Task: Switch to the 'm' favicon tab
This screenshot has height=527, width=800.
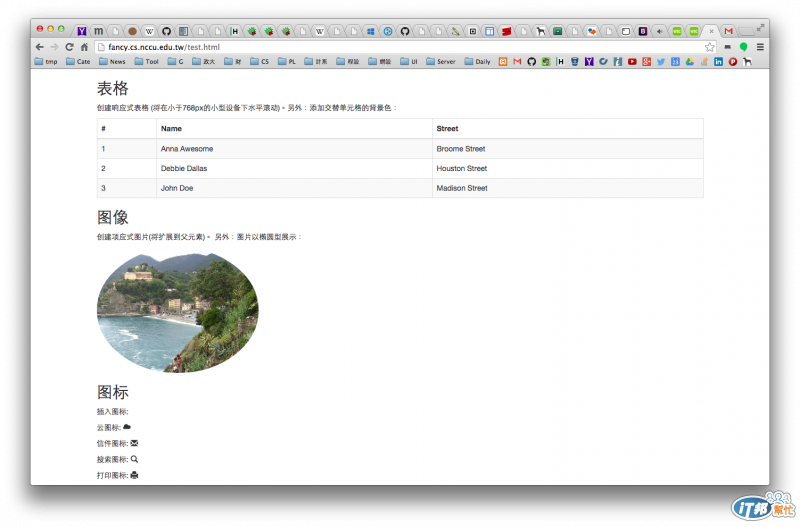Action: click(x=98, y=31)
